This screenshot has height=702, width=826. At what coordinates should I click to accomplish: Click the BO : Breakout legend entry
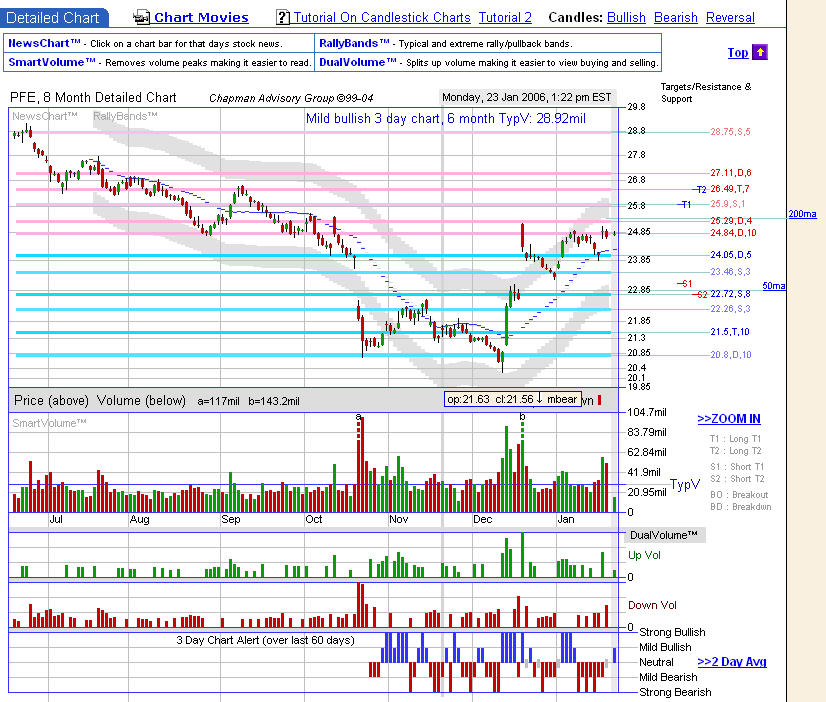coord(739,495)
